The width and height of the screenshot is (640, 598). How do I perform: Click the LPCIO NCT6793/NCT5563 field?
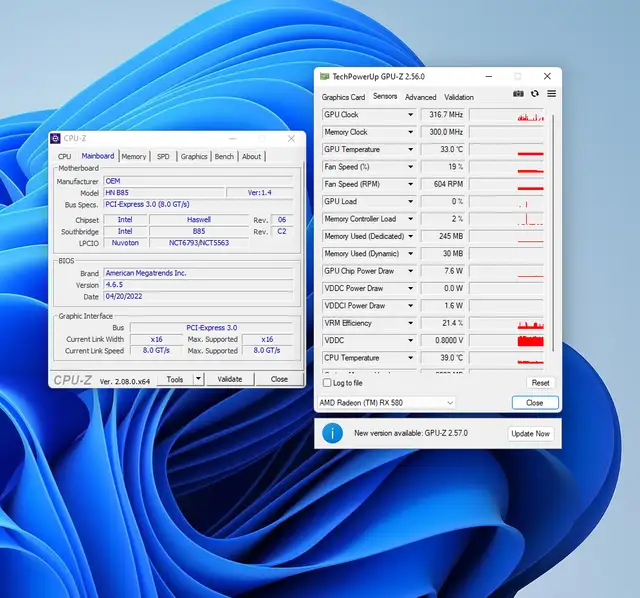(x=199, y=243)
